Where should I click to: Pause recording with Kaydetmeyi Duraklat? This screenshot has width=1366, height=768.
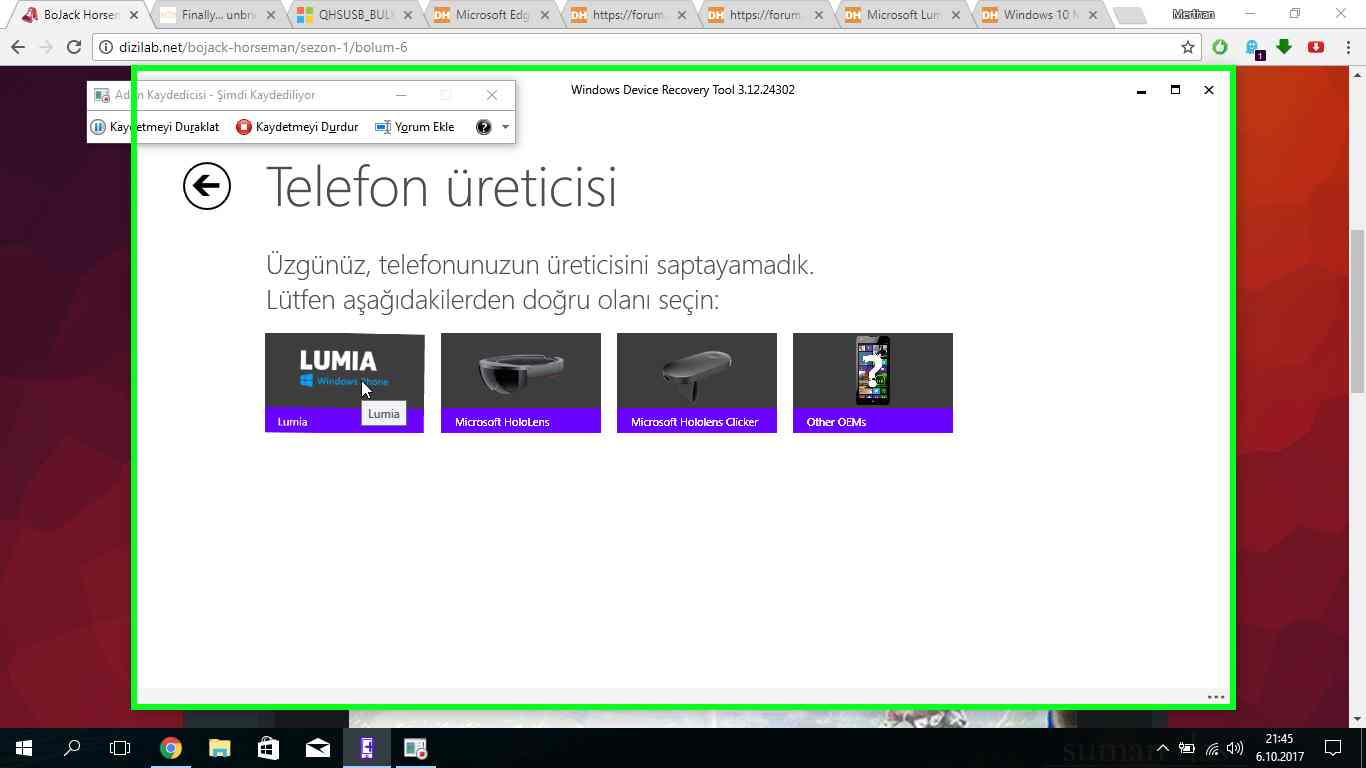(x=155, y=127)
